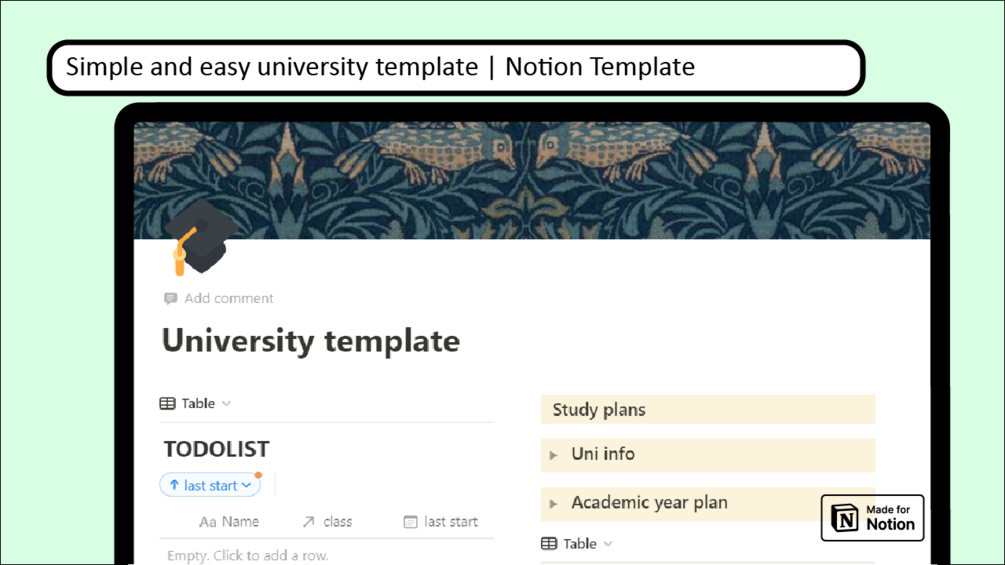Open the Table view dropdown above TODOLIST

click(x=227, y=403)
